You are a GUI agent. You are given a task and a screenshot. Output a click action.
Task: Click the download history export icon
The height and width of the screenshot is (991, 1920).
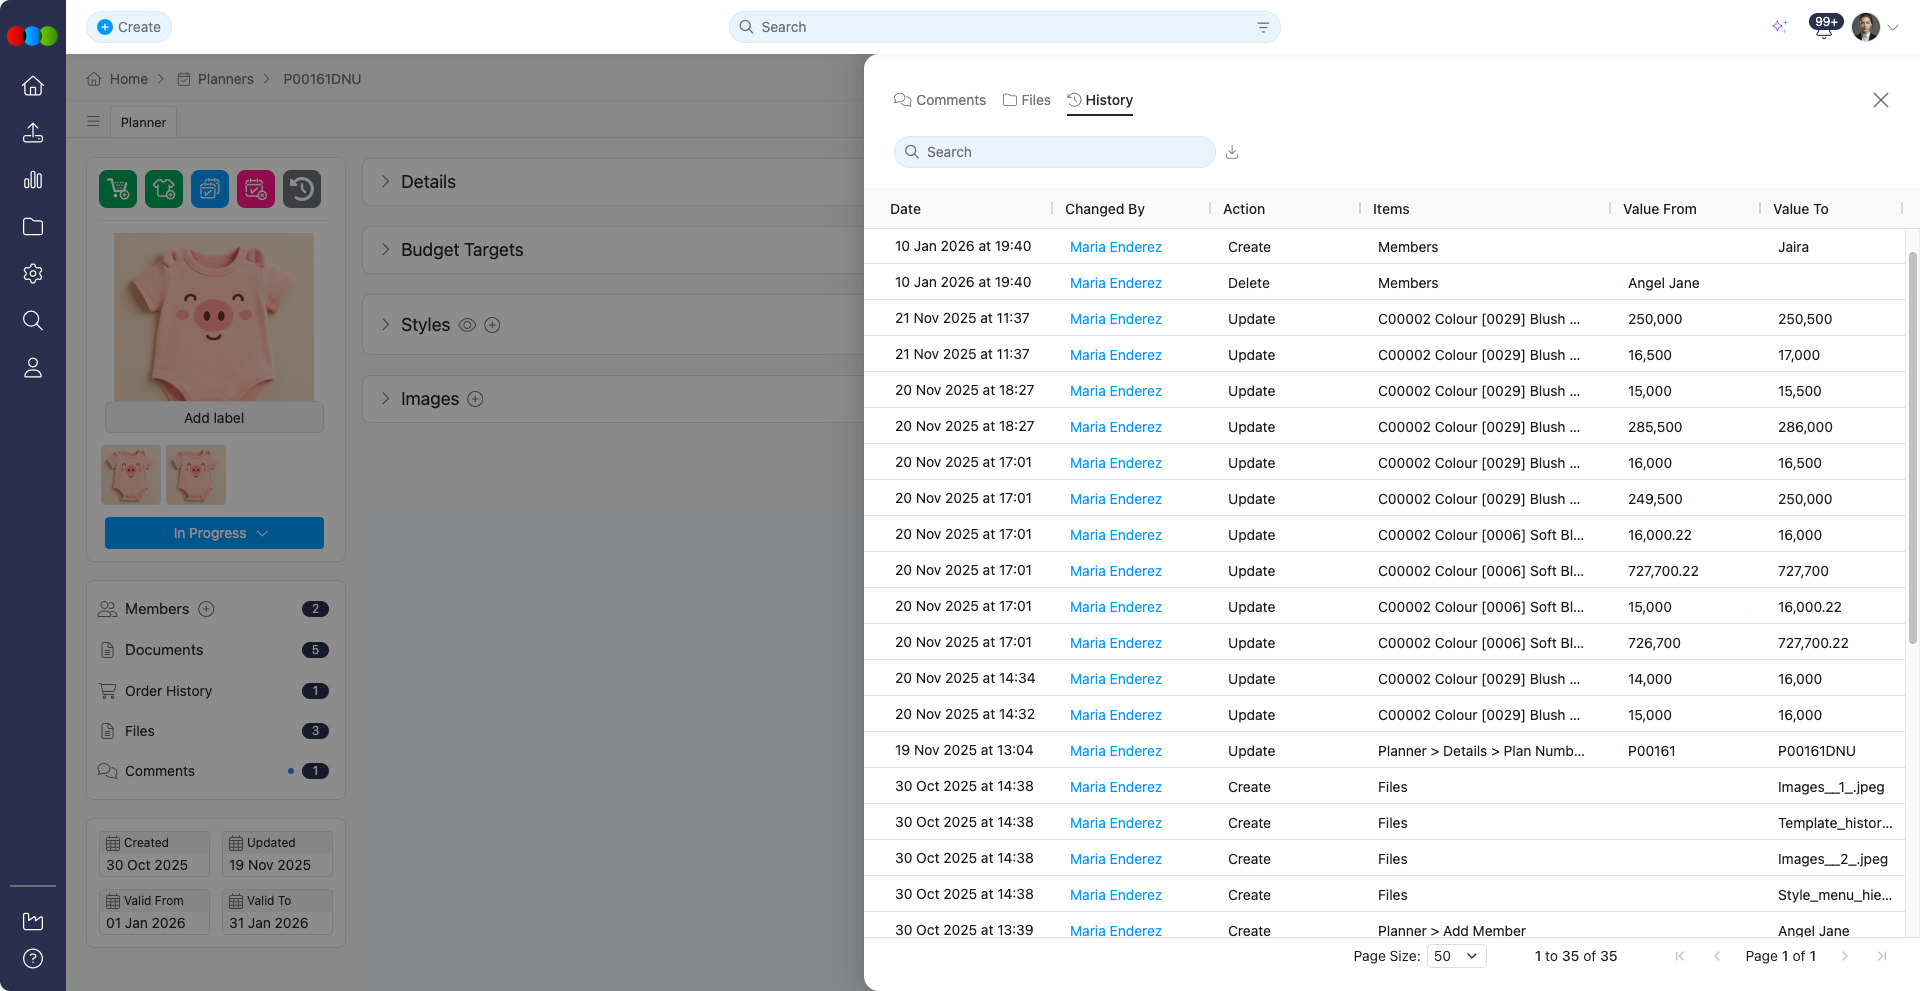(1232, 152)
